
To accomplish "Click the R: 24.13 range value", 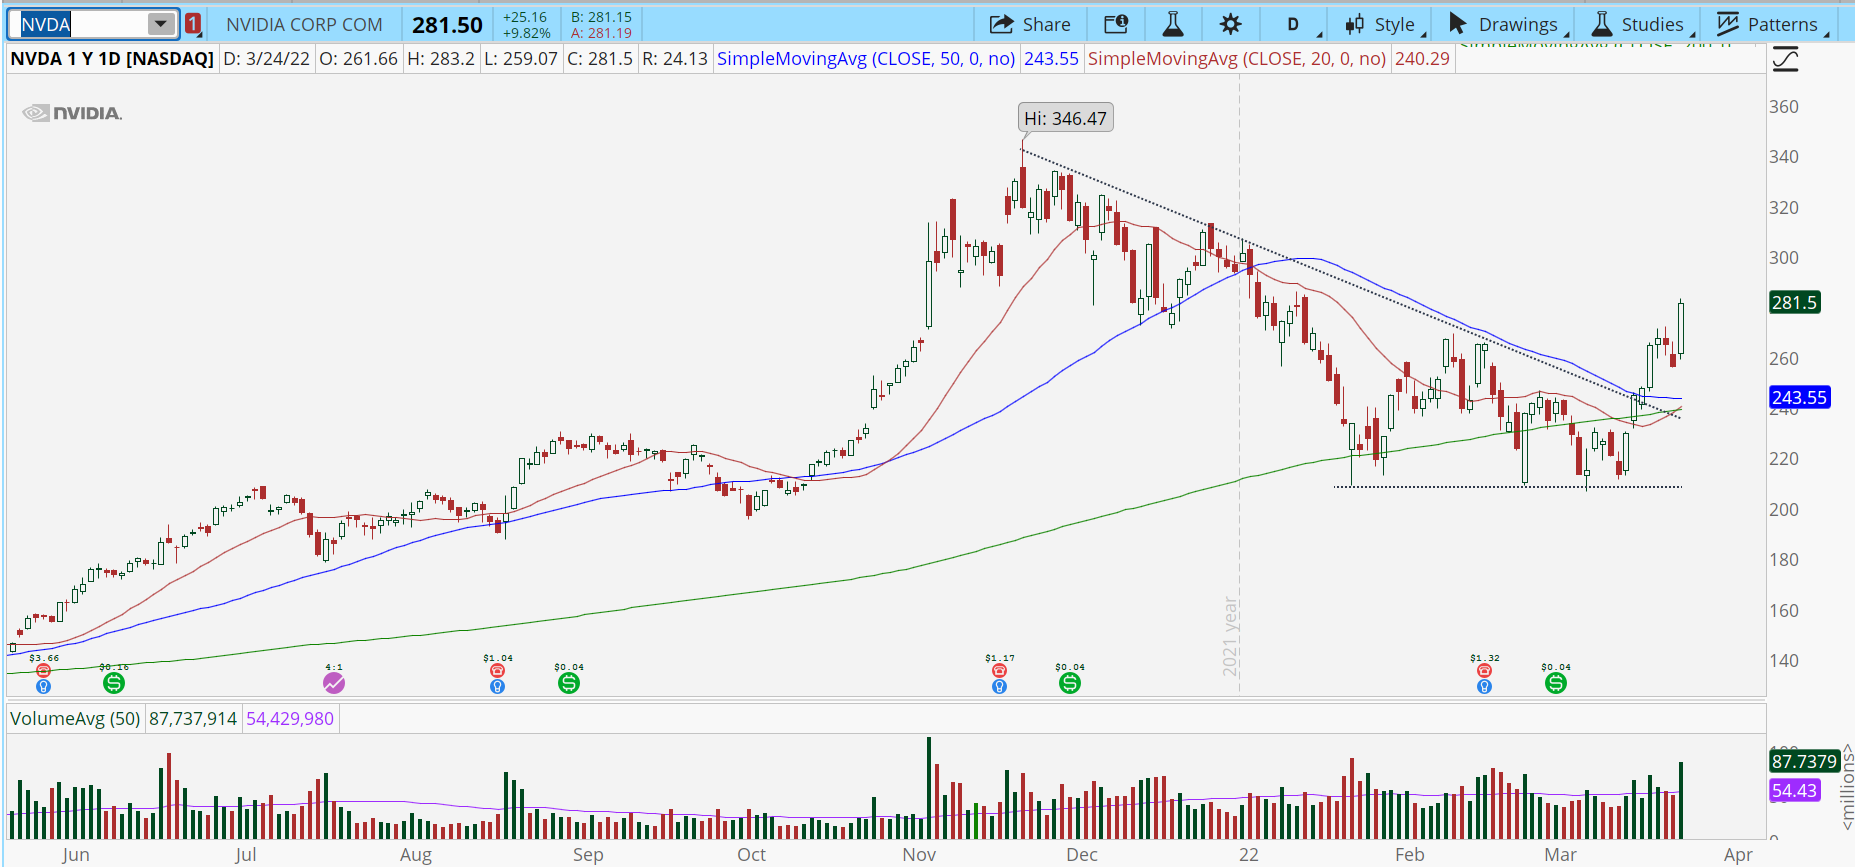I will (x=675, y=59).
